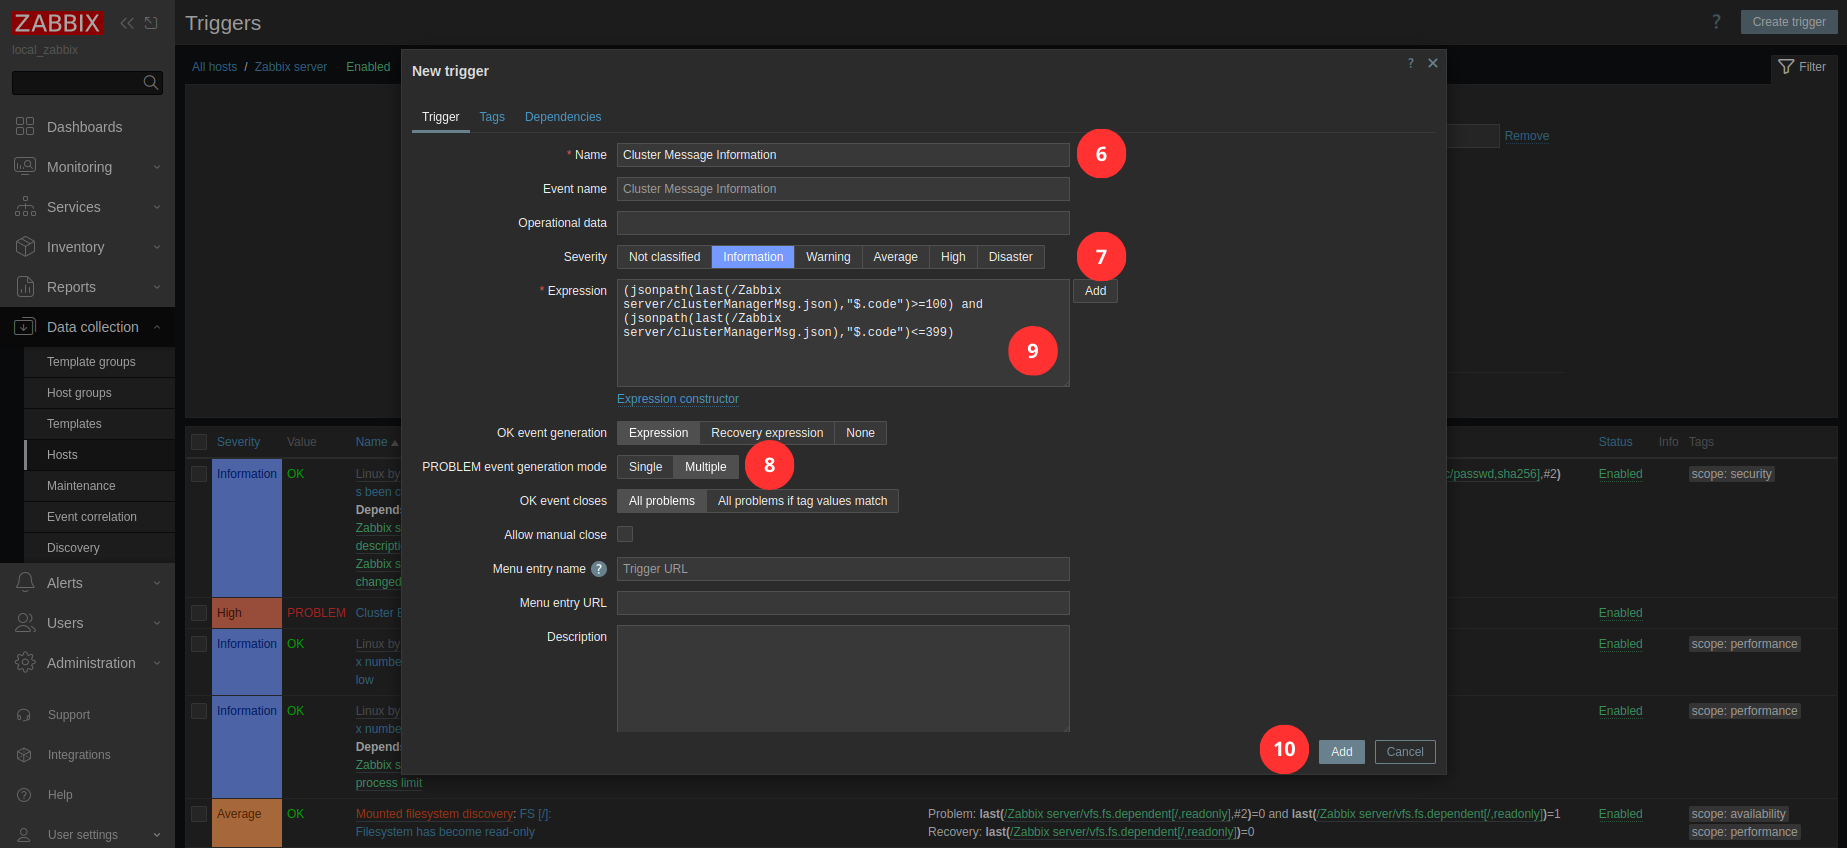Click the Filter funnel button
This screenshot has width=1847, height=848.
tap(1803, 67)
